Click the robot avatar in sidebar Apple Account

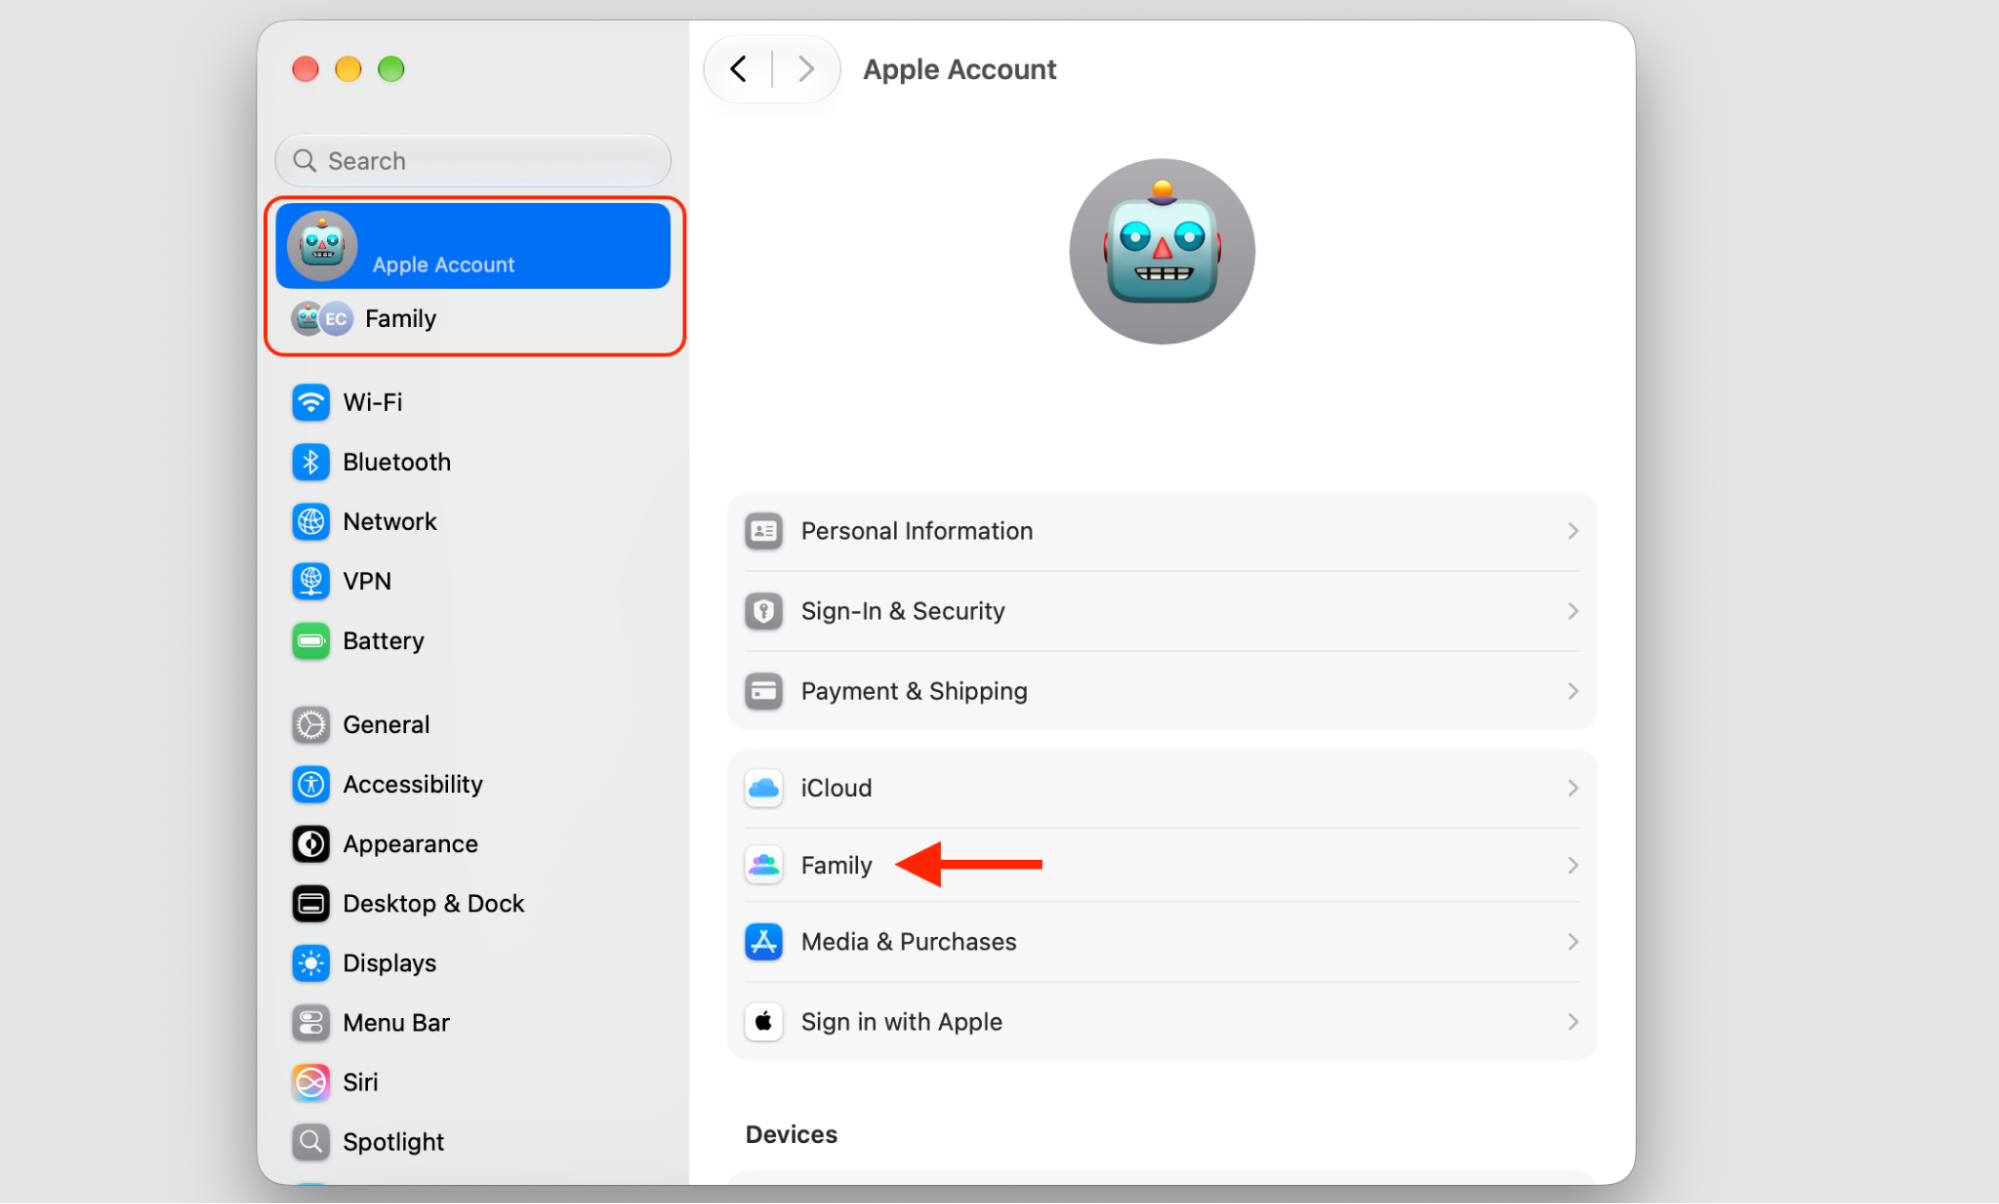[322, 246]
